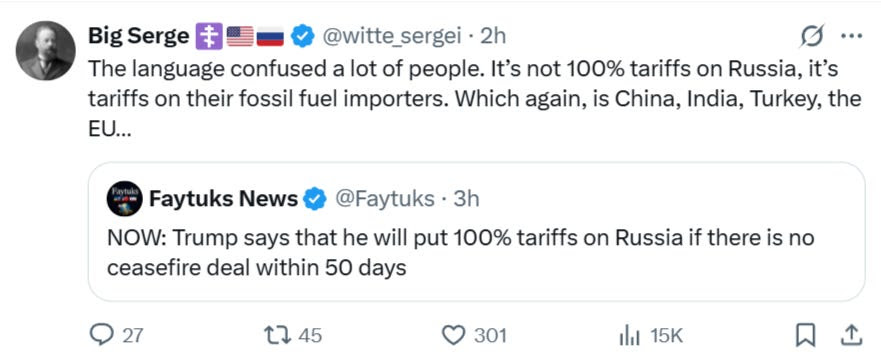View analytics via the bar chart icon
The image size is (881, 364).
coord(629,336)
